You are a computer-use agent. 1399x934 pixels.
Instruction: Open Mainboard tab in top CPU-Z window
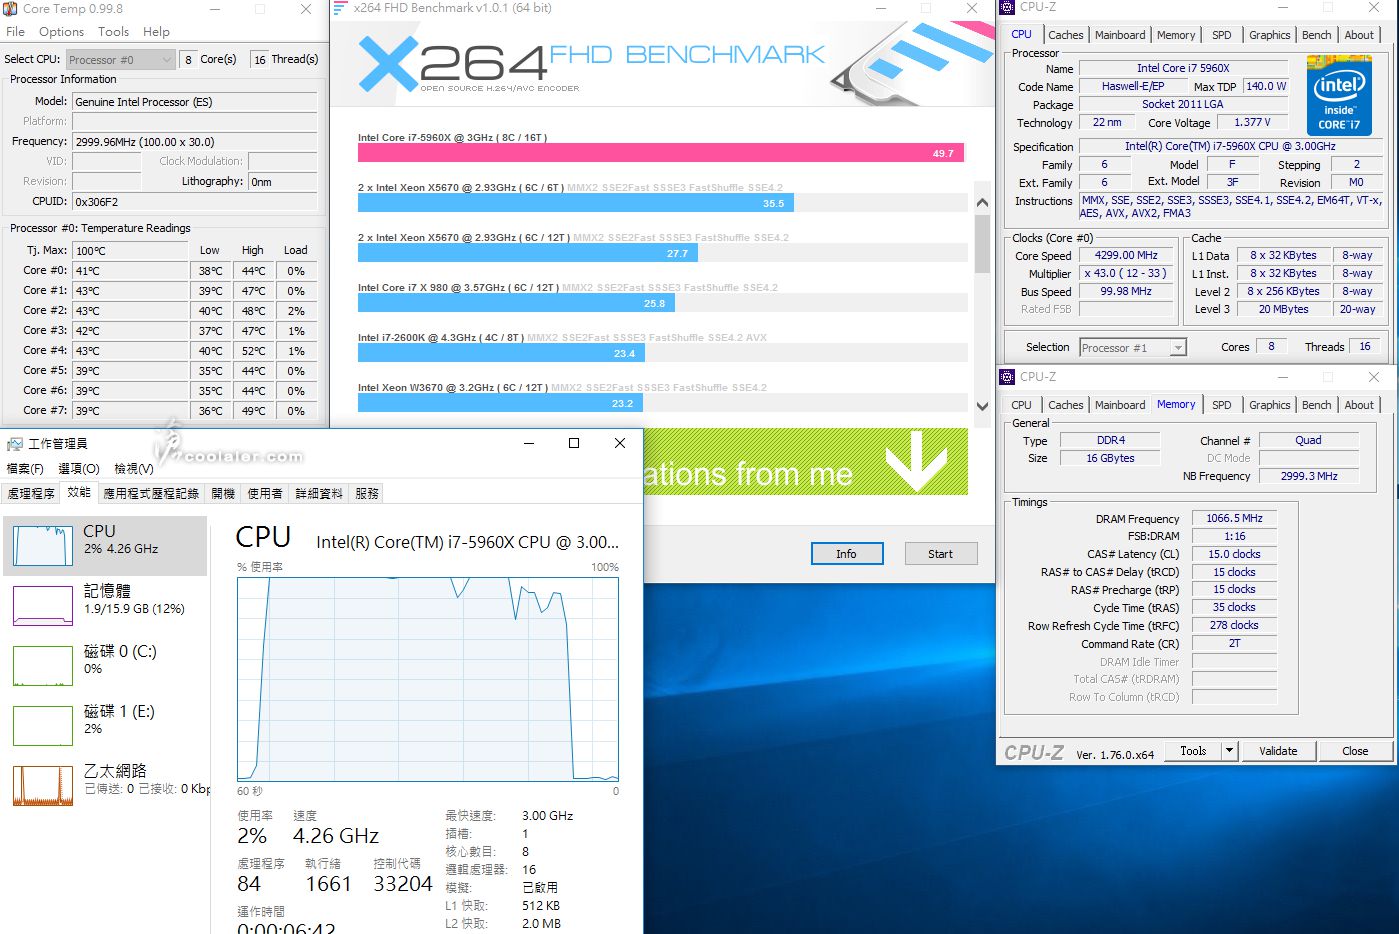tap(1120, 35)
